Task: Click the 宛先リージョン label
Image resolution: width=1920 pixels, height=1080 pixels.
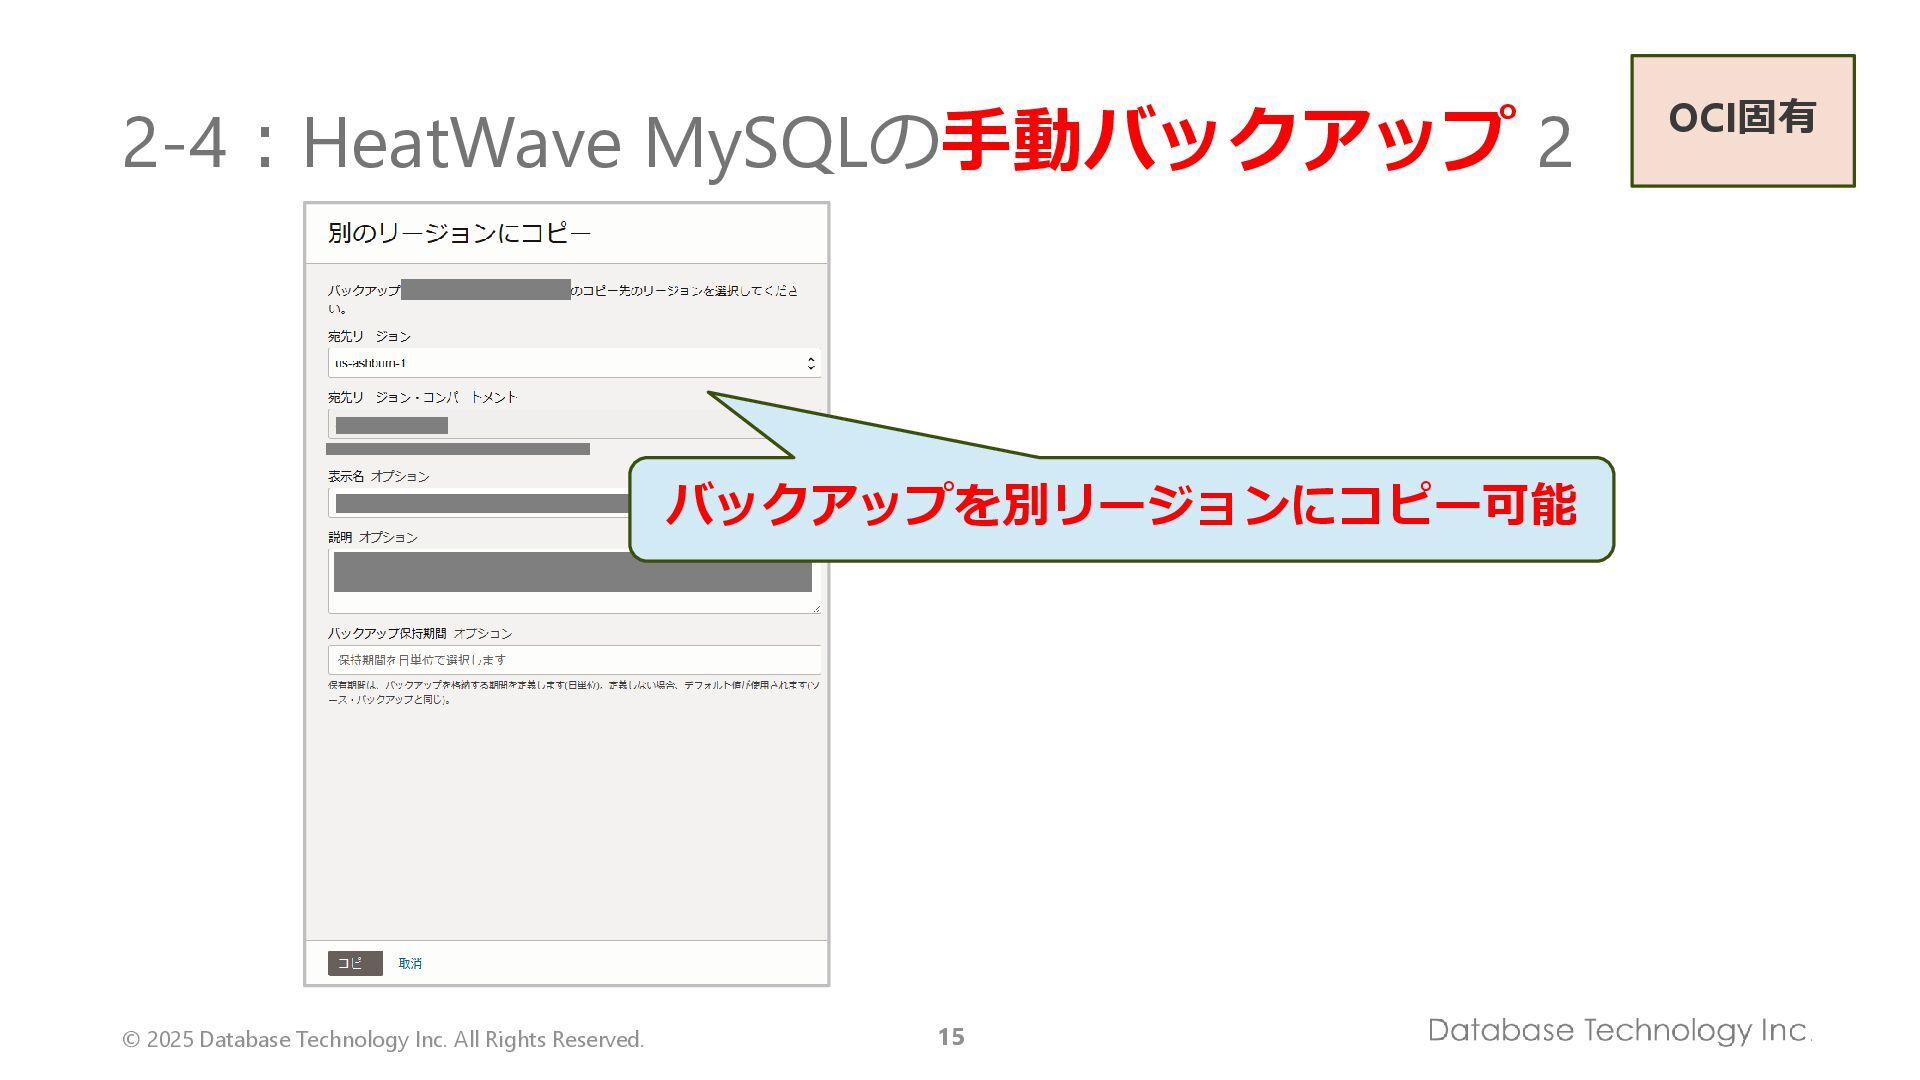Action: 369,337
